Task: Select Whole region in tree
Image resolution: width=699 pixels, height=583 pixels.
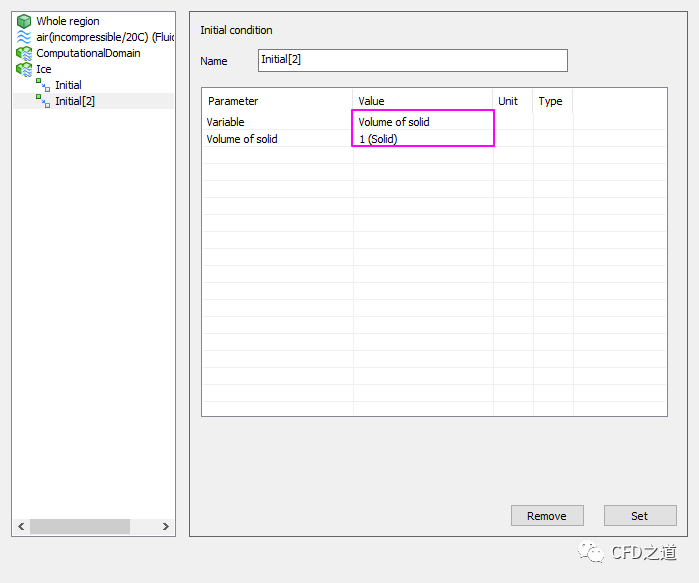Action: click(68, 21)
